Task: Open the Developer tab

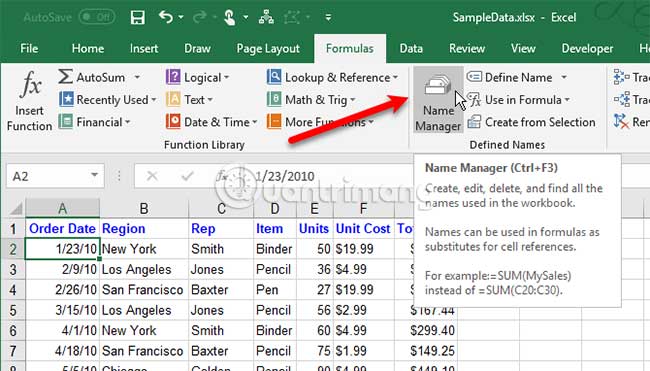Action: click(x=587, y=48)
